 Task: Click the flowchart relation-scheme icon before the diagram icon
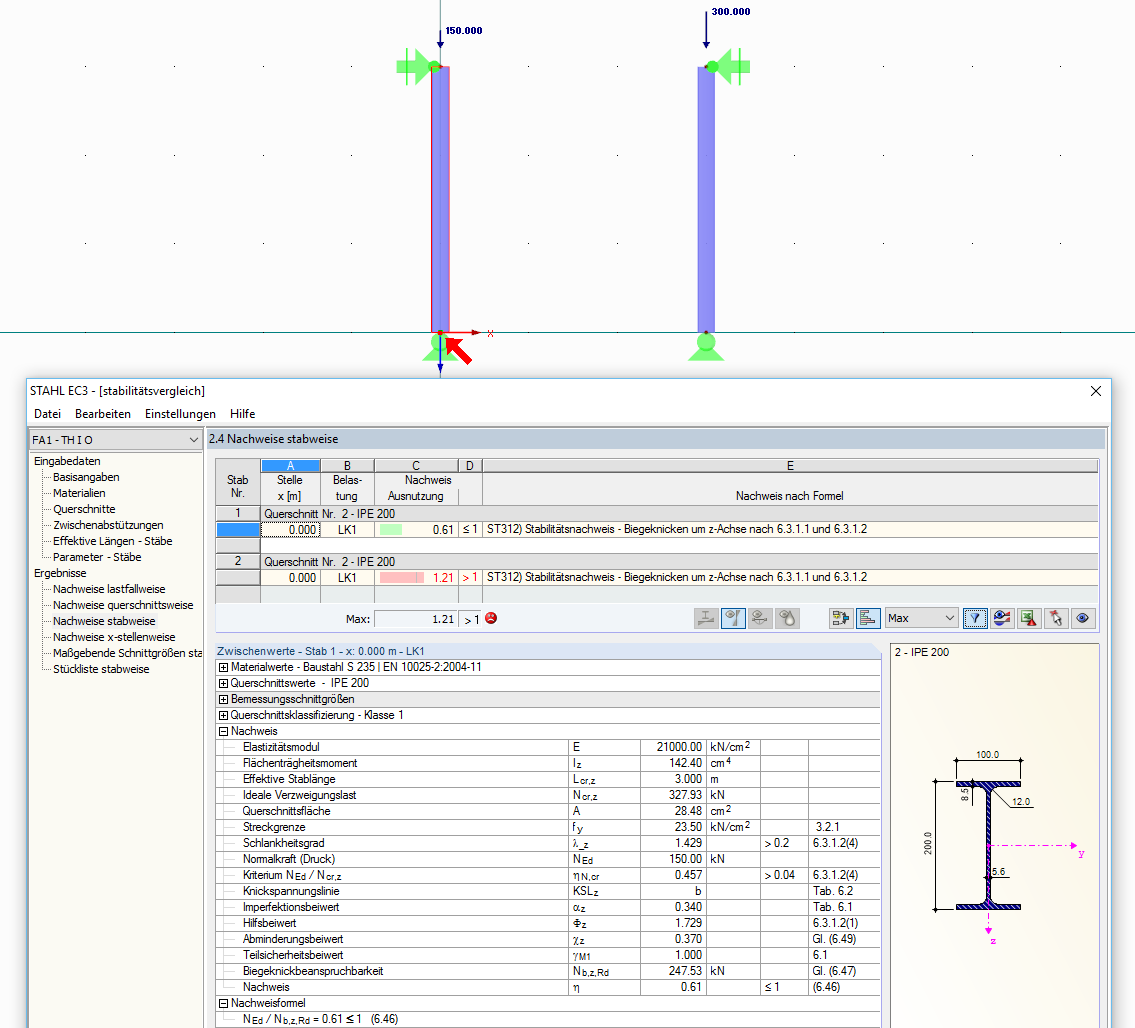coord(839,618)
